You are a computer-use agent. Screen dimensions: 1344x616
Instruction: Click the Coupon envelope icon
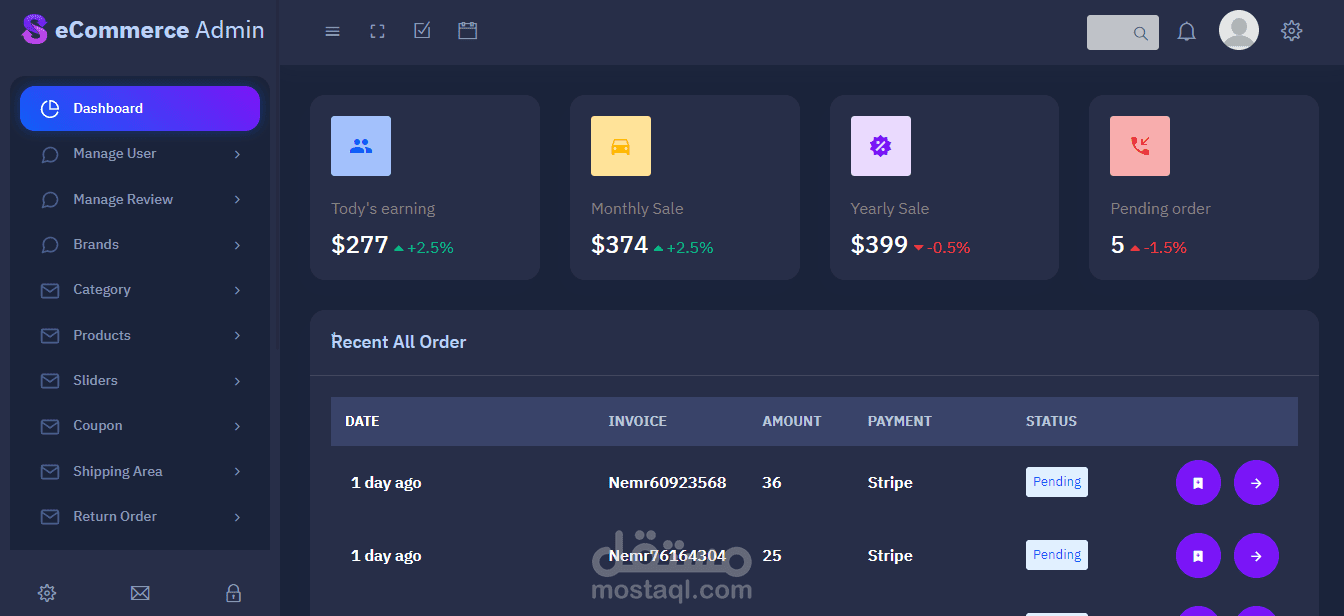point(50,427)
